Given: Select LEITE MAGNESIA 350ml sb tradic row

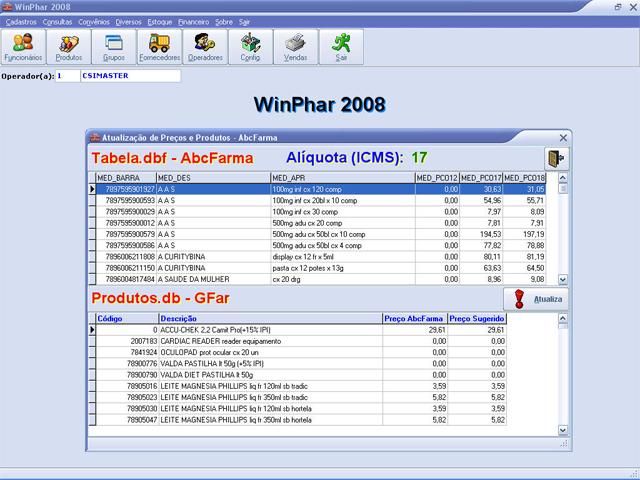Looking at the screenshot, I should [297, 397].
